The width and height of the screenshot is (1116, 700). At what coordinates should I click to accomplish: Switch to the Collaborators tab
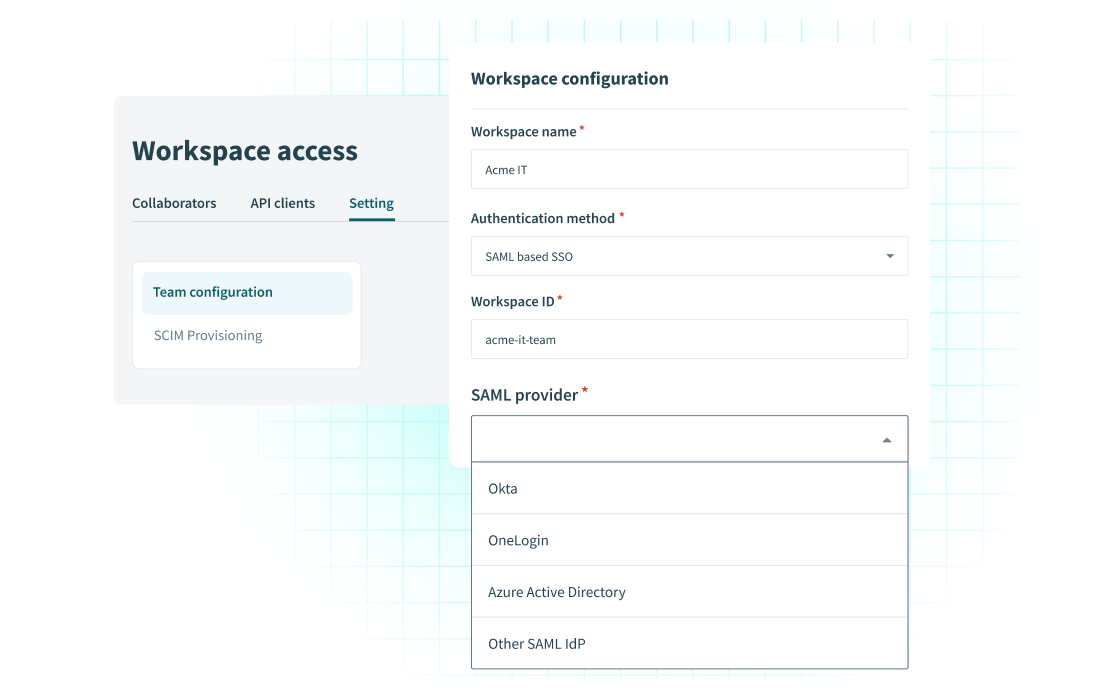click(x=174, y=203)
